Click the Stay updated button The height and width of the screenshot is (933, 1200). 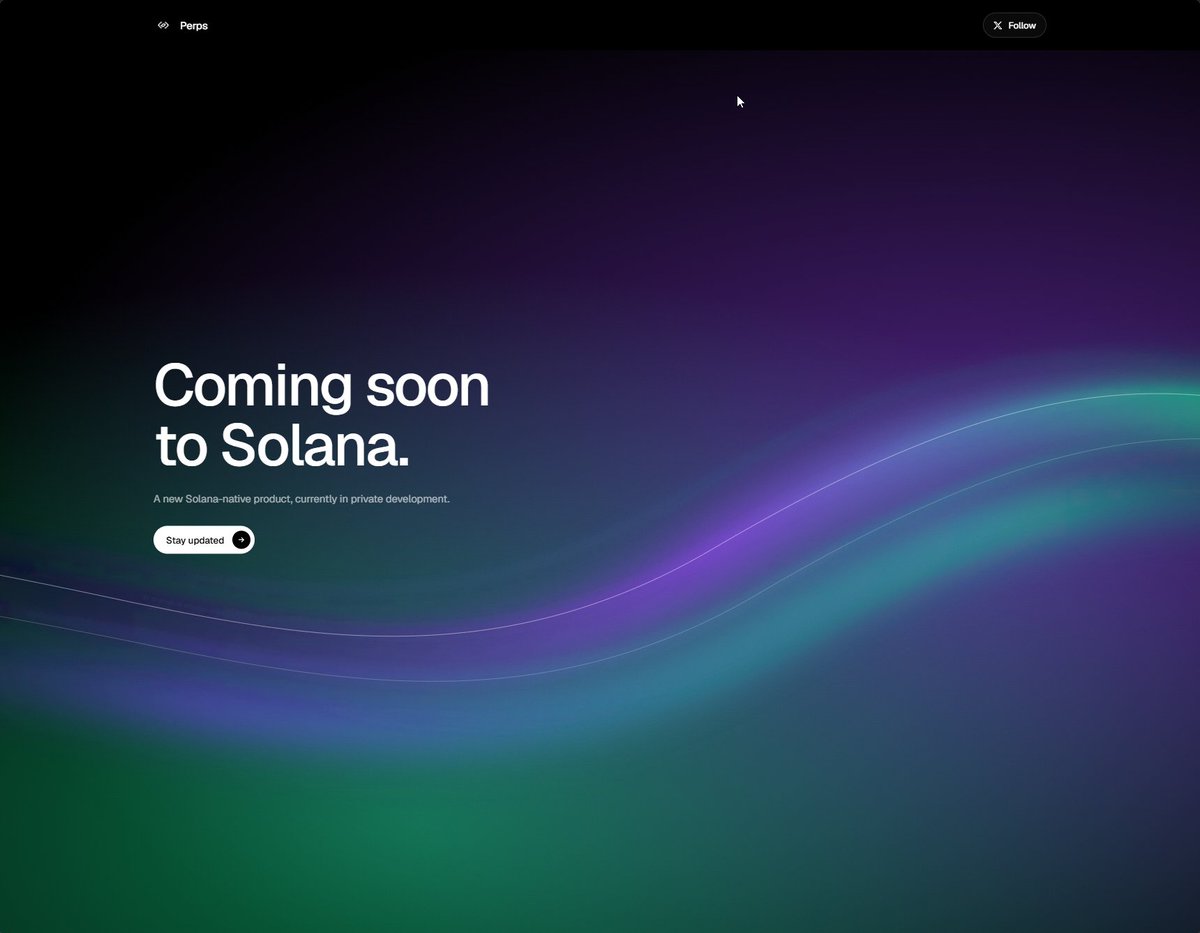point(204,540)
